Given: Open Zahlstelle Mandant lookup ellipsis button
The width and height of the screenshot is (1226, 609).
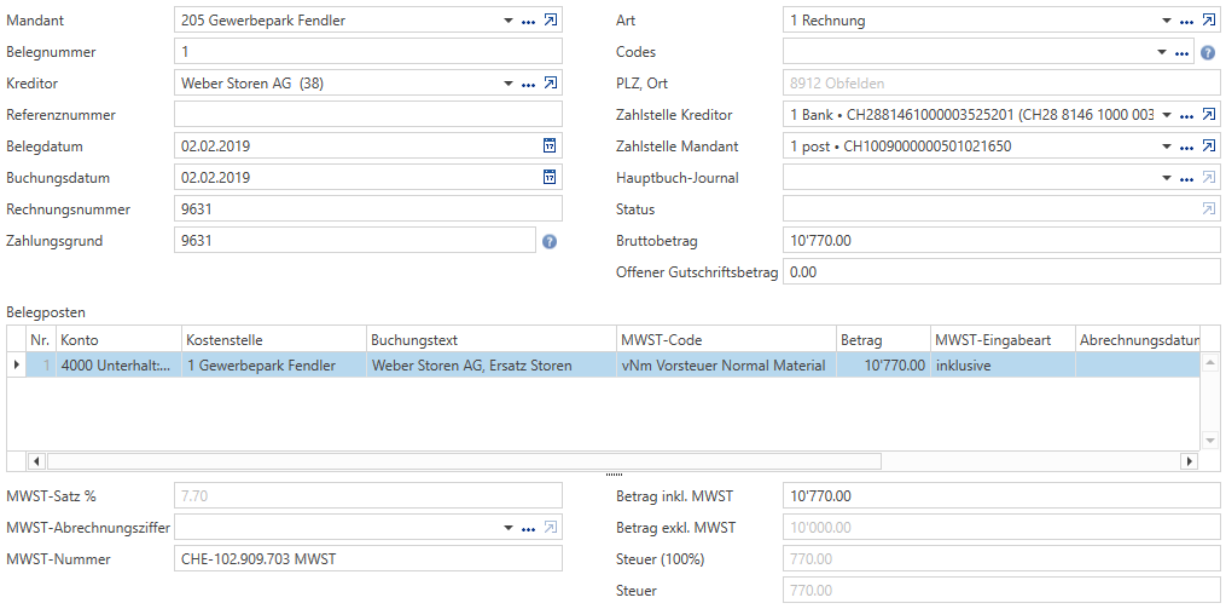Looking at the screenshot, I should [x=1187, y=147].
